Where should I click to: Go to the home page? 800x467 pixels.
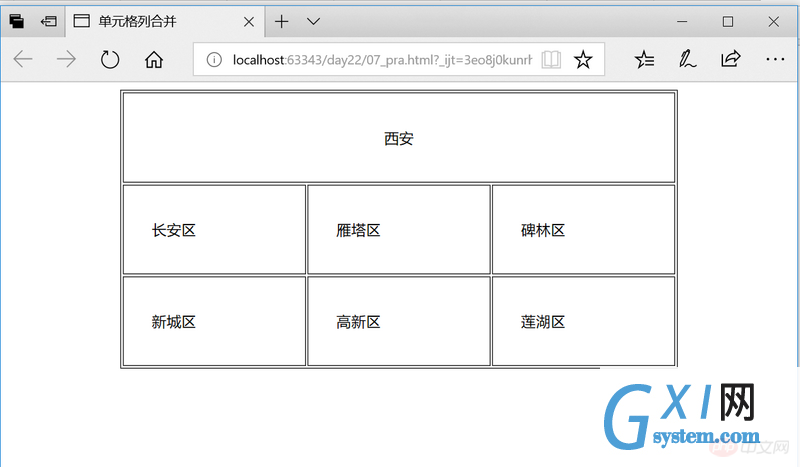pyautogui.click(x=154, y=60)
